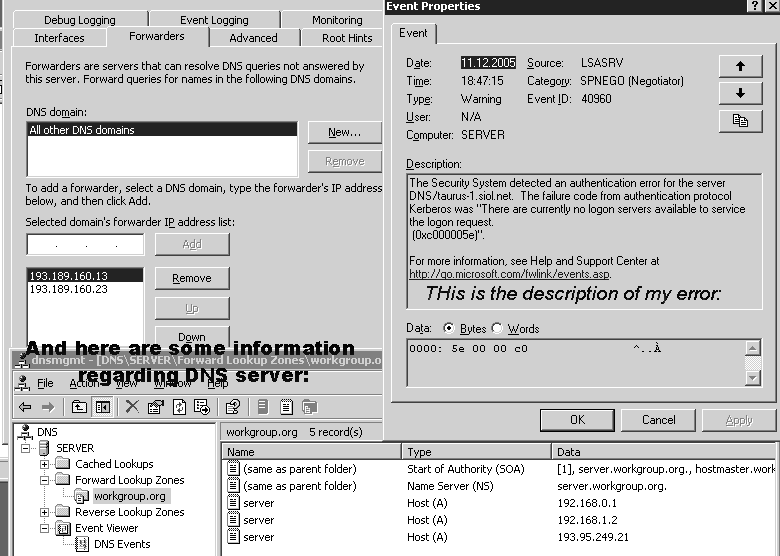Viewport: 780px width, 556px height.
Task: Expand the Reverse Lookup Zones node
Action: tap(44, 512)
